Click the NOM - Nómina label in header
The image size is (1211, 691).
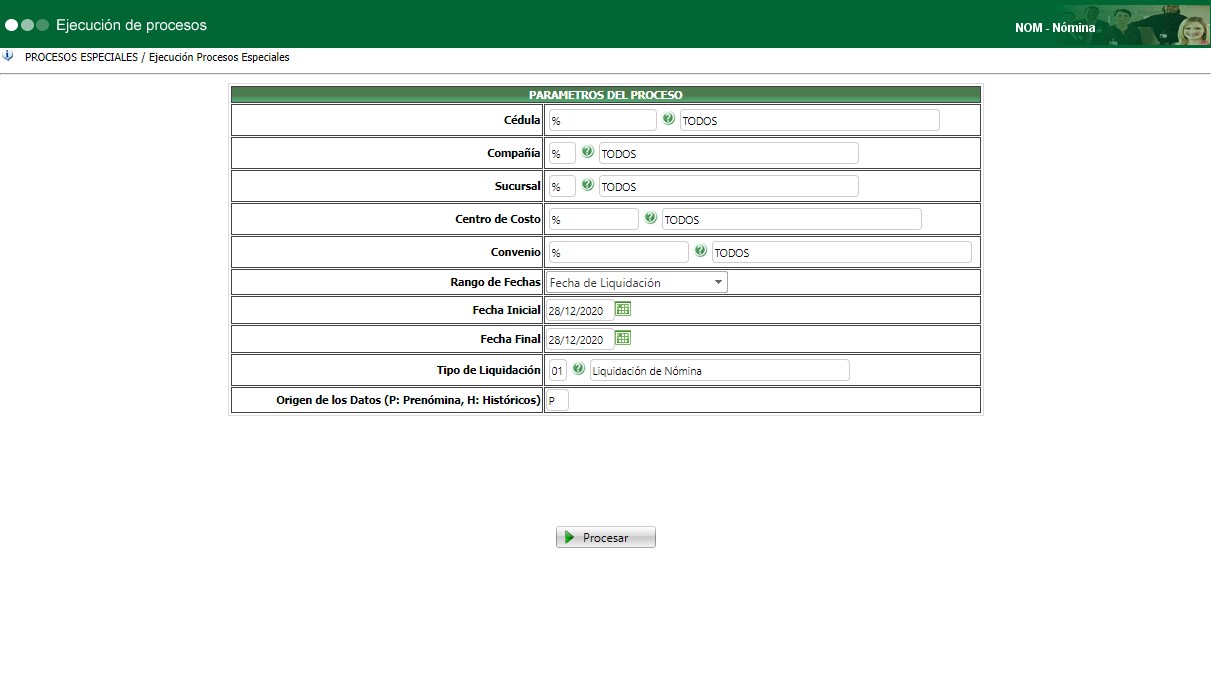coord(1055,28)
